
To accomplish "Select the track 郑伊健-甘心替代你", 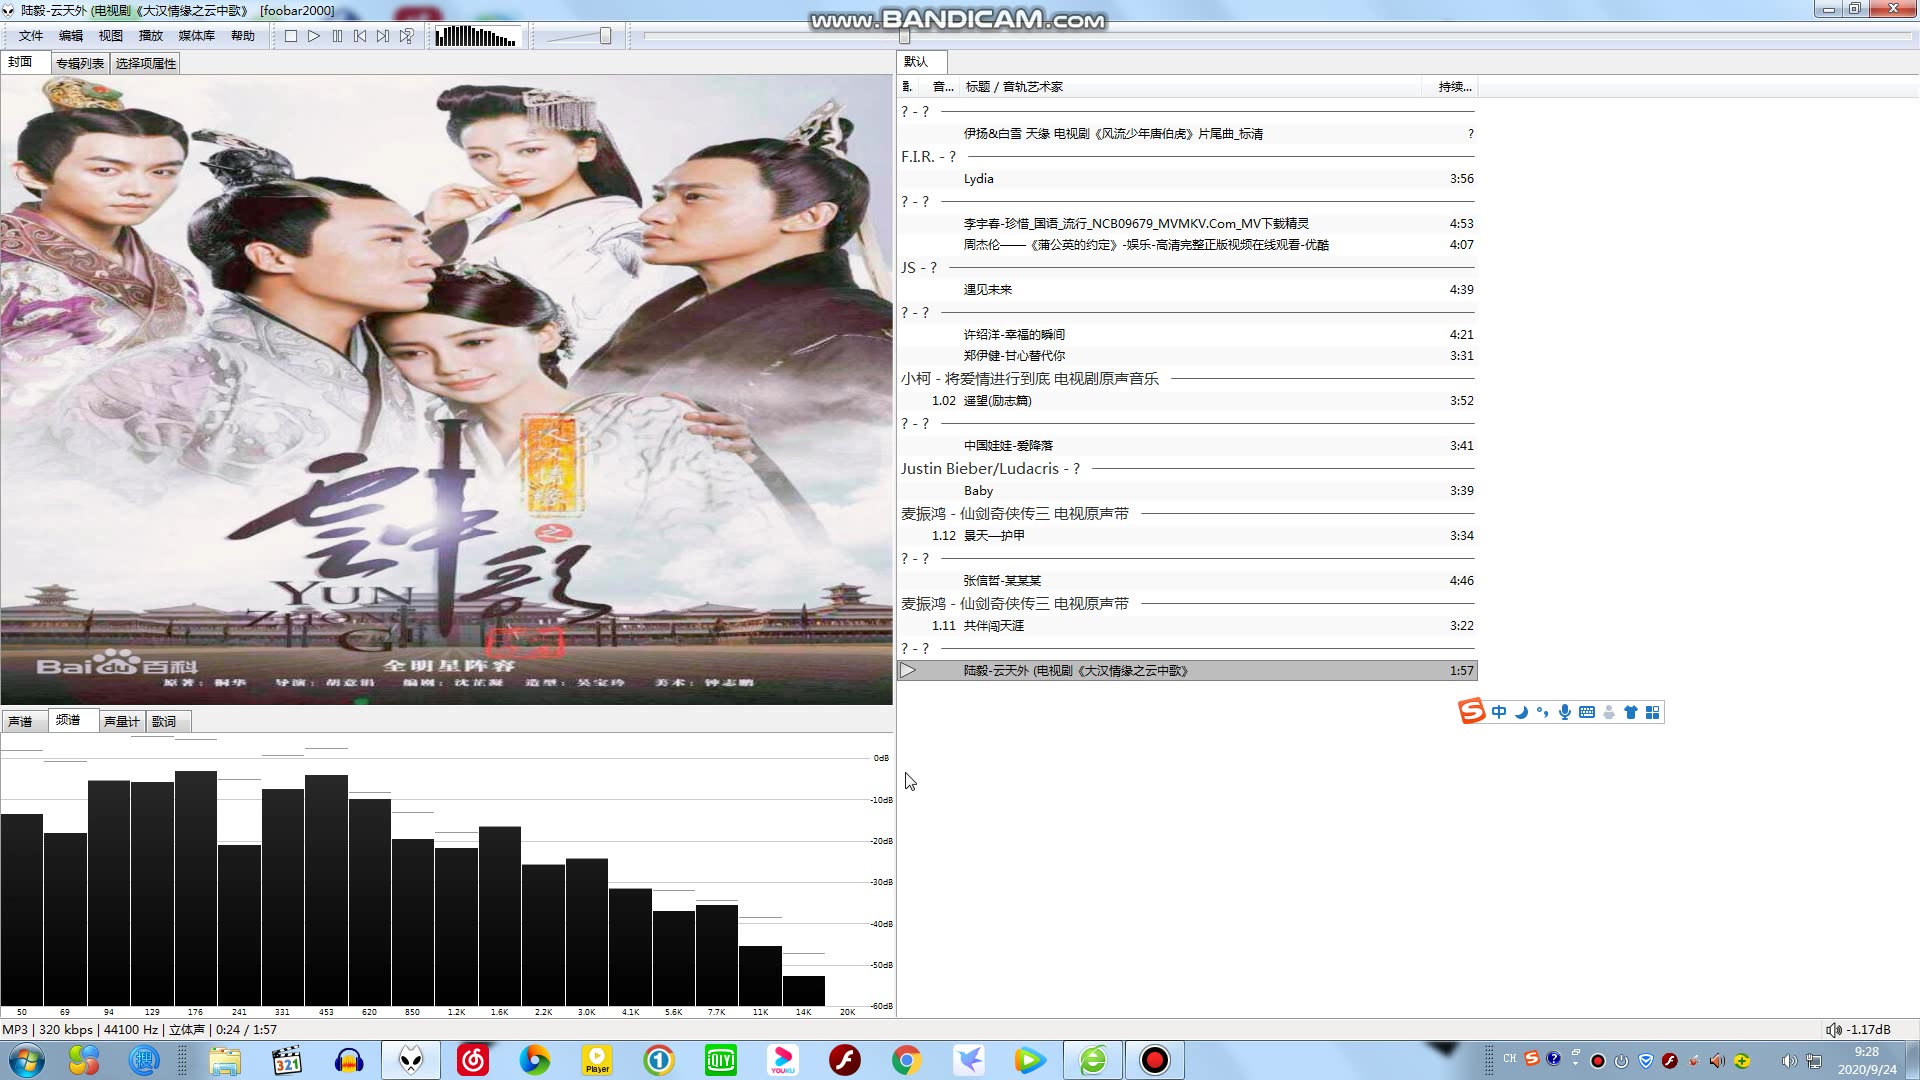I will [1187, 356].
